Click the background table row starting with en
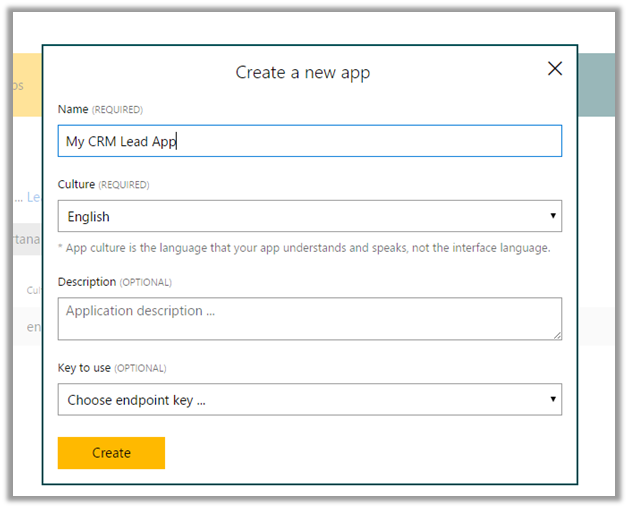Viewport: 628px width, 508px height. pyautogui.click(x=32, y=327)
